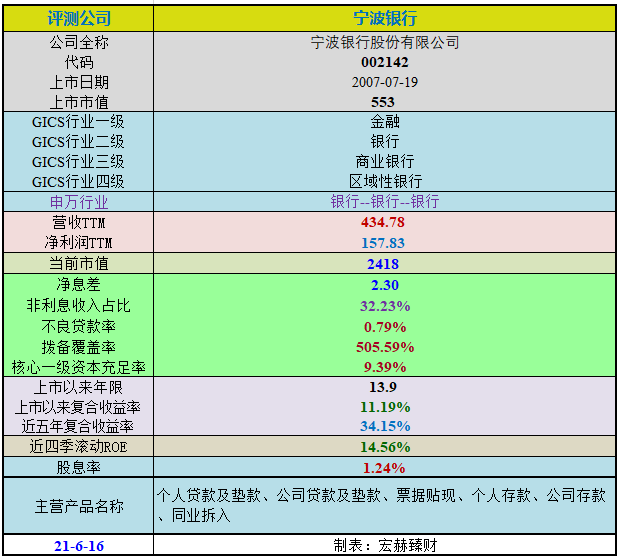Select the value 32.23%
The image size is (619, 557).
point(385,306)
